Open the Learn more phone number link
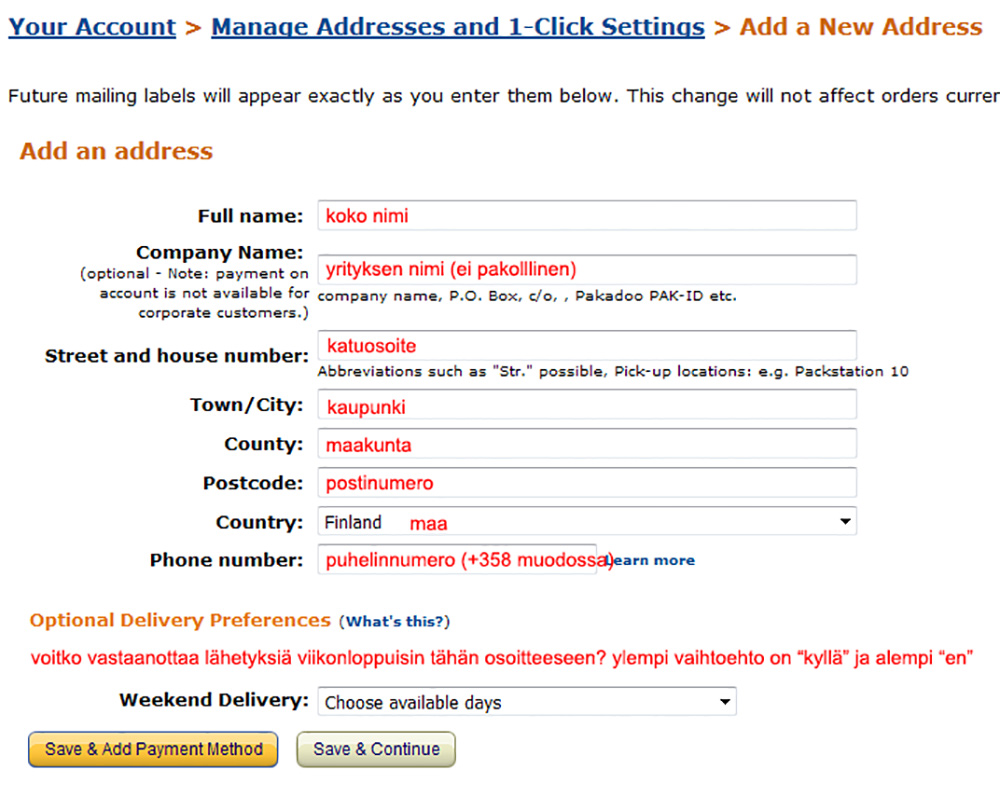 coord(651,560)
